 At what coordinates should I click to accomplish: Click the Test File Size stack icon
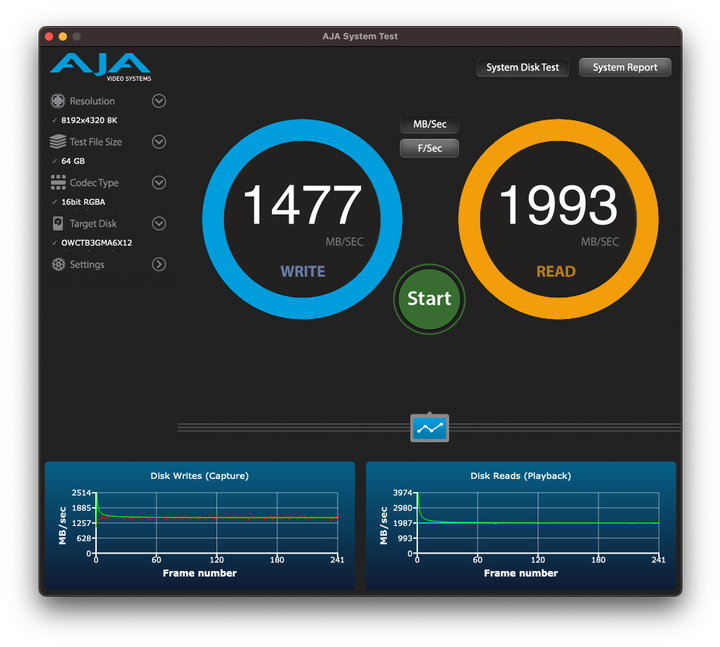click(x=58, y=142)
